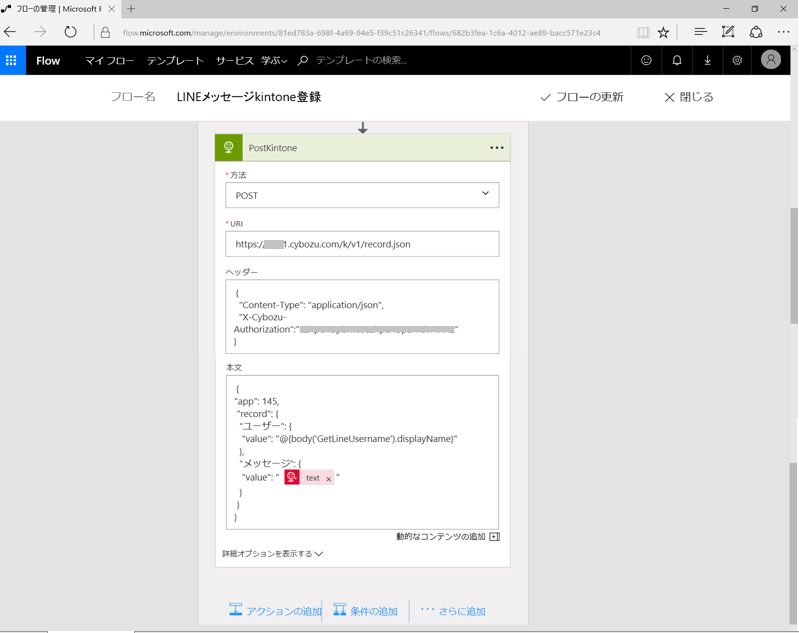Screen dimensions: 799x633
Task: Click さらに追加 button
Action: [x=453, y=611]
